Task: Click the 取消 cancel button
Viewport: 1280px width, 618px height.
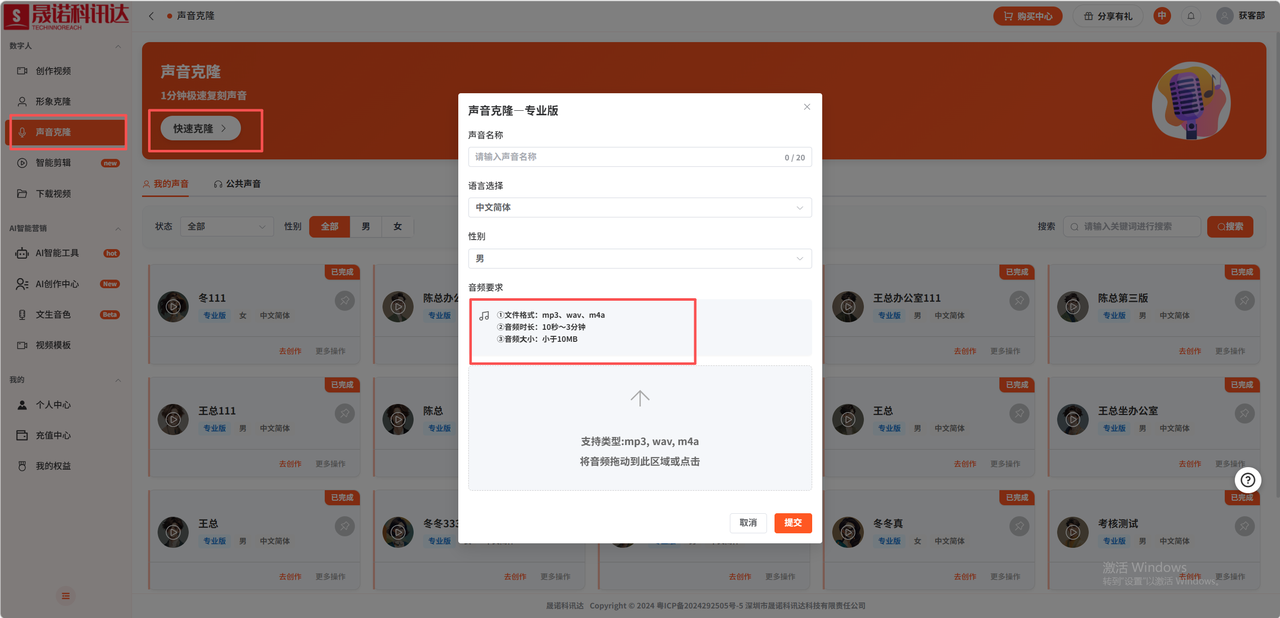Action: [x=748, y=523]
